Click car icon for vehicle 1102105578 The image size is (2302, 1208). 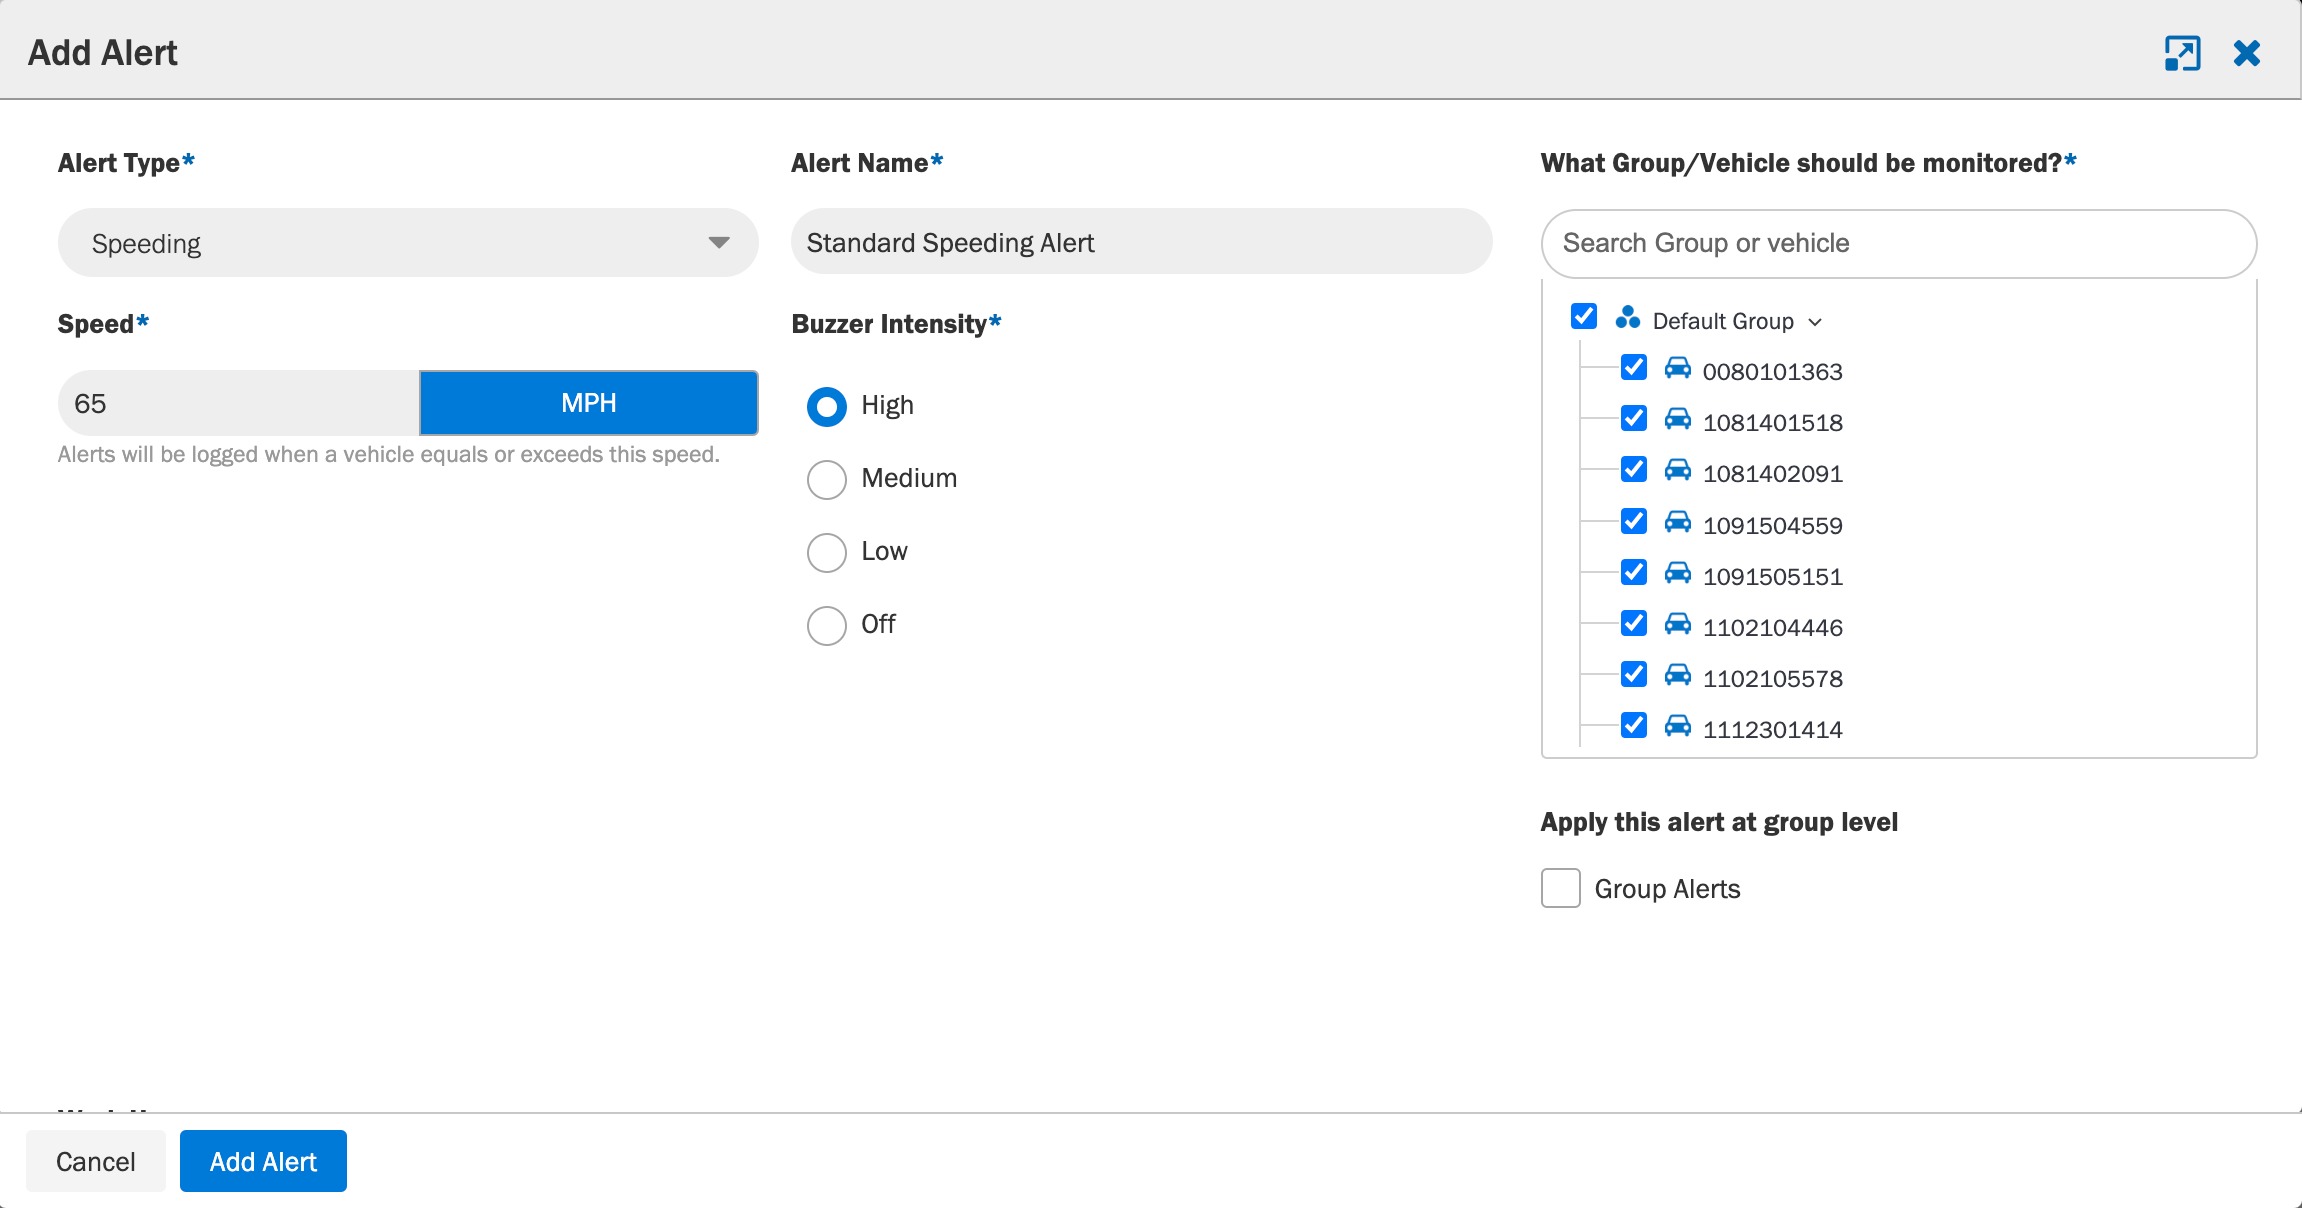(1678, 675)
